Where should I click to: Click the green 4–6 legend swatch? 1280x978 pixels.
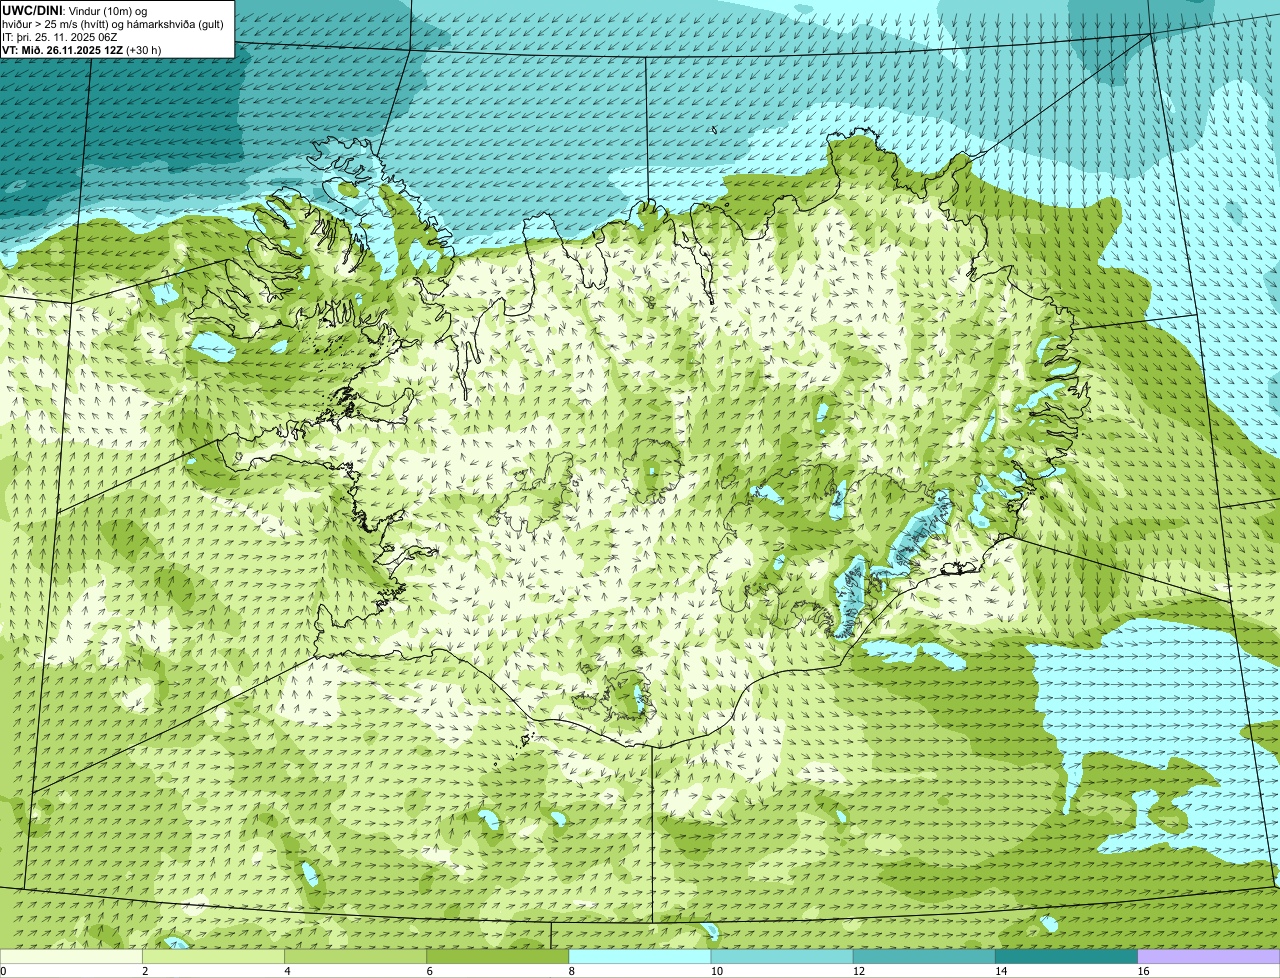click(x=355, y=956)
